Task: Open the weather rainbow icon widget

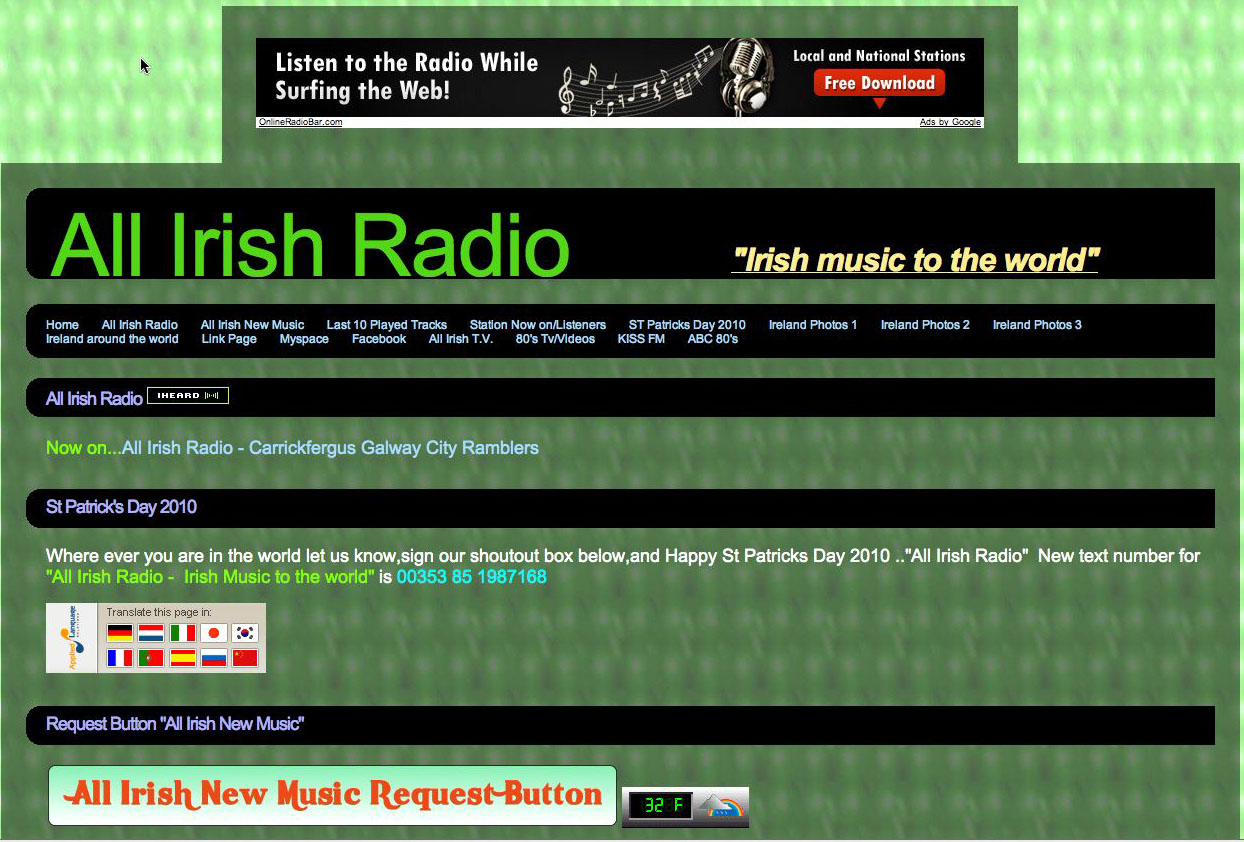Action: click(721, 807)
